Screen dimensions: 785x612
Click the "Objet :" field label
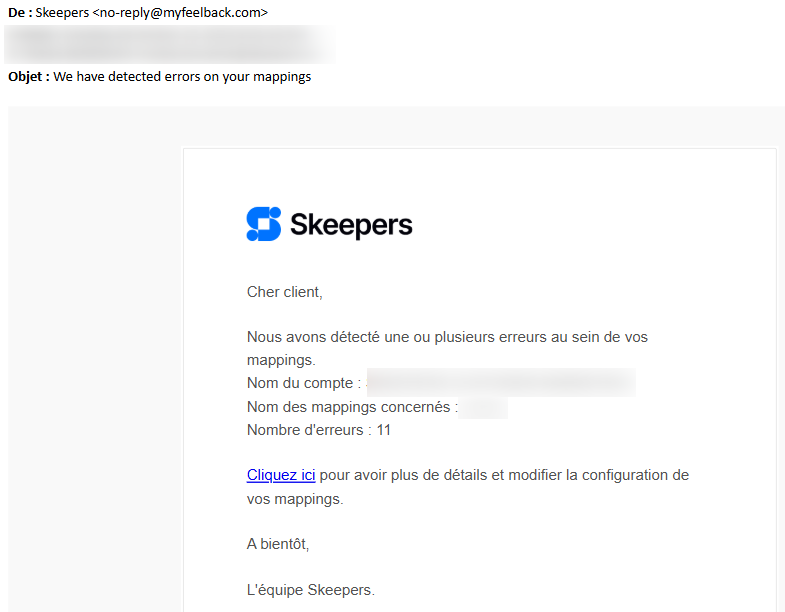pos(28,76)
